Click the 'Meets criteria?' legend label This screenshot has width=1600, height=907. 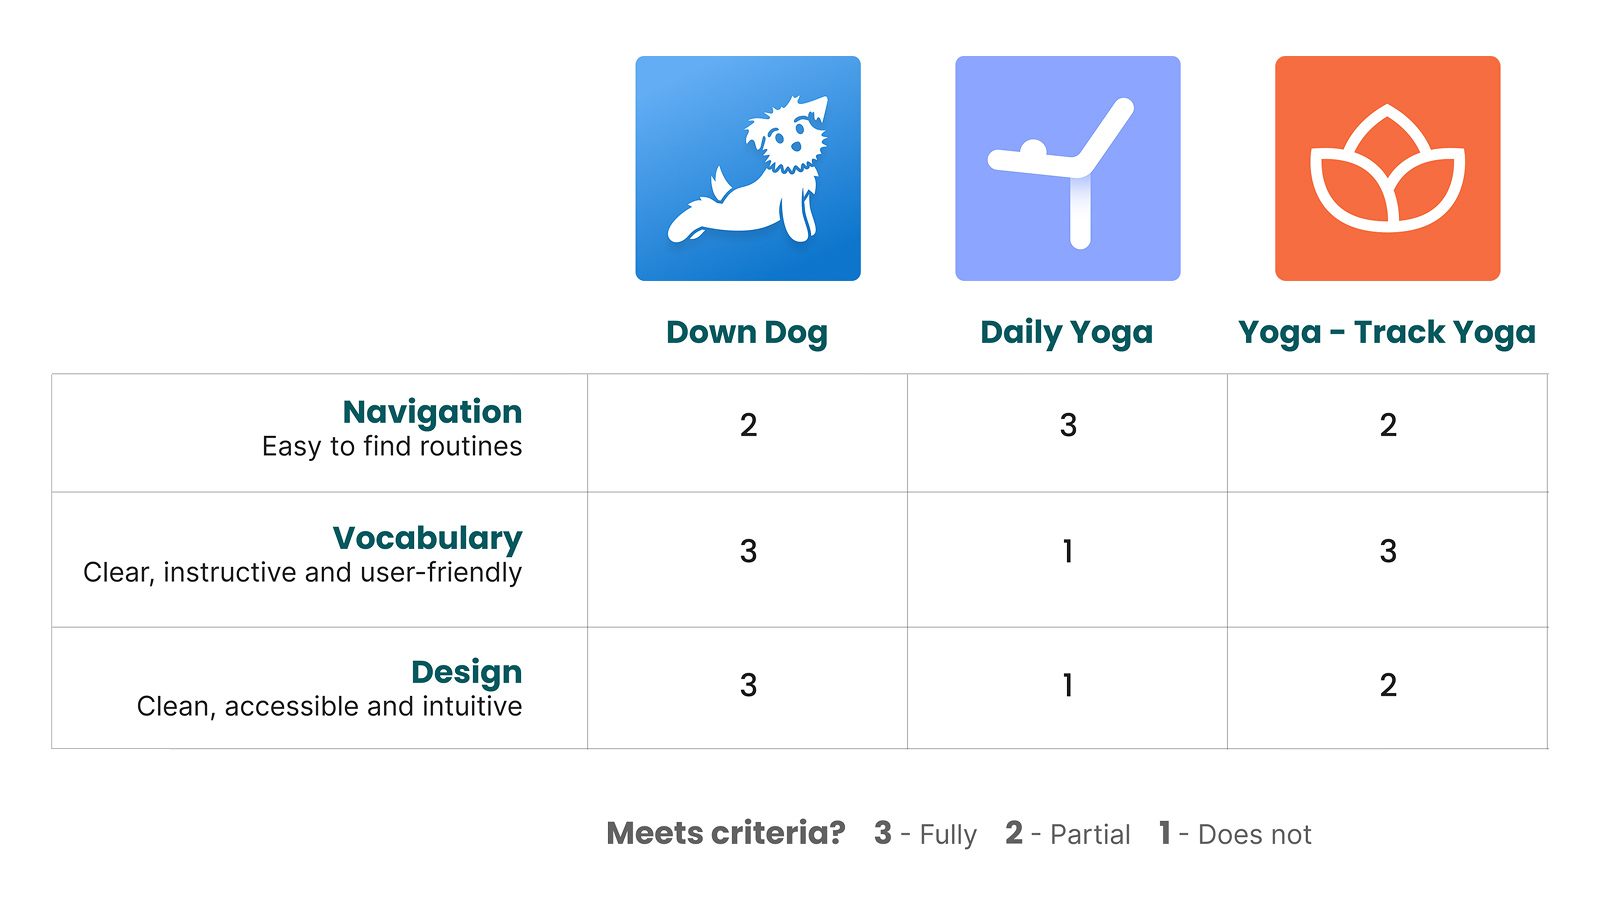726,833
